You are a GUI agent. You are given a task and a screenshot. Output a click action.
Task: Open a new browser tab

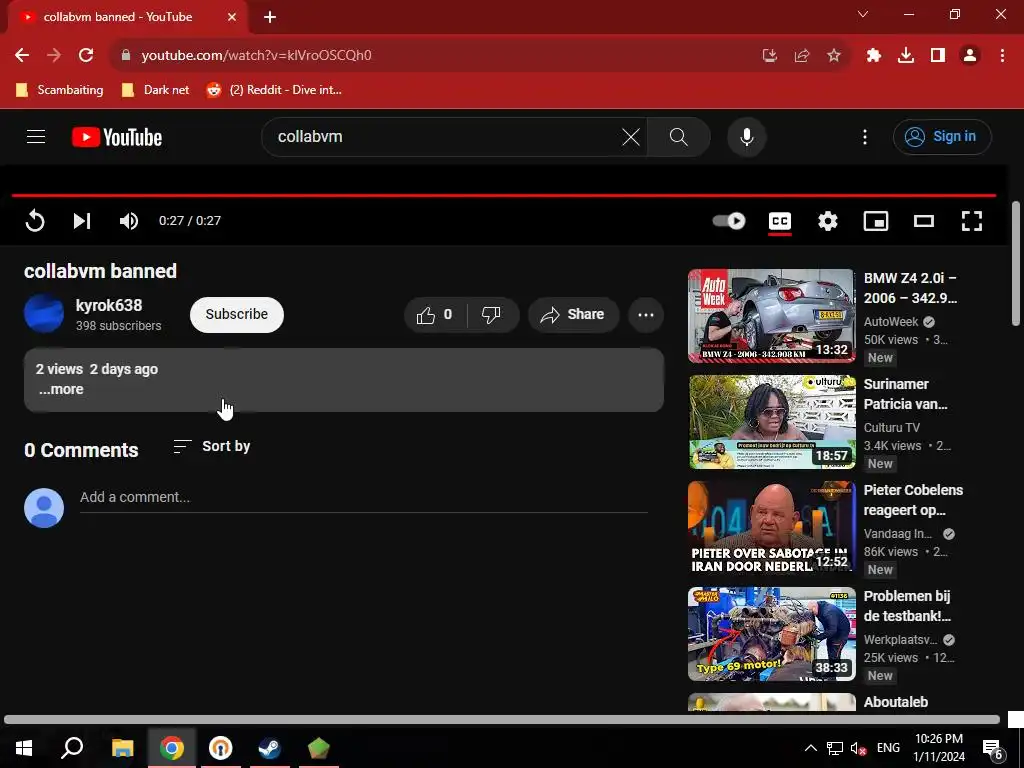(270, 17)
